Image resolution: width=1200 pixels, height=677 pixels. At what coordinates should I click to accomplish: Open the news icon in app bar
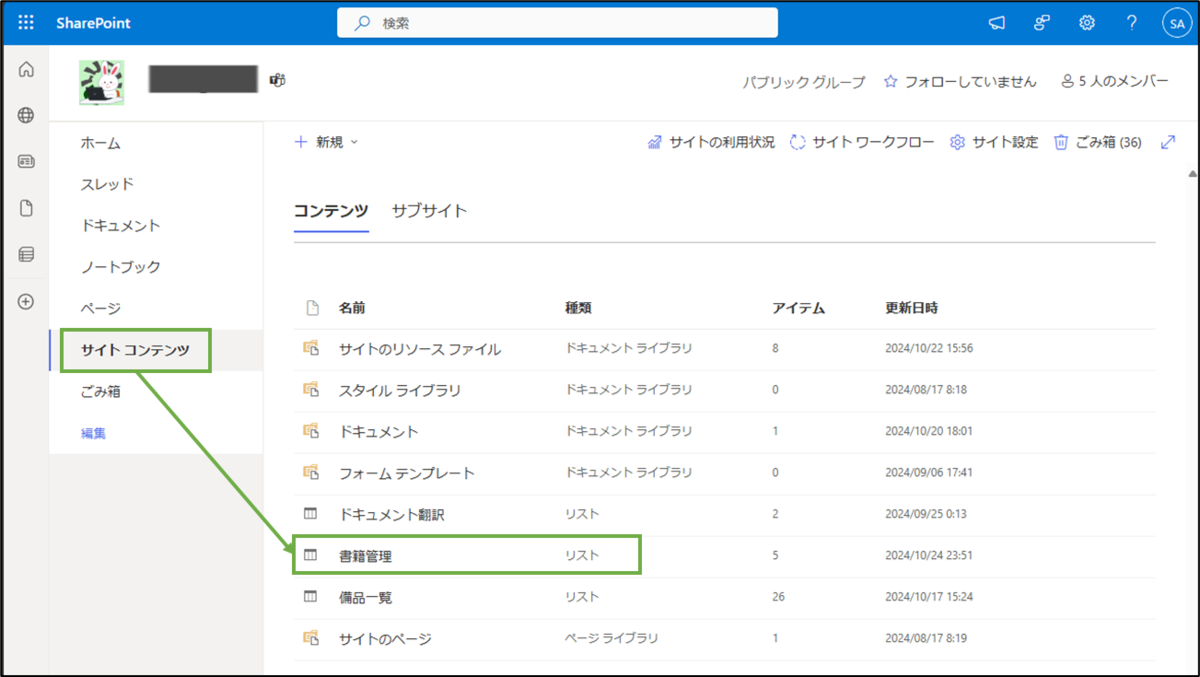pyautogui.click(x=26, y=161)
